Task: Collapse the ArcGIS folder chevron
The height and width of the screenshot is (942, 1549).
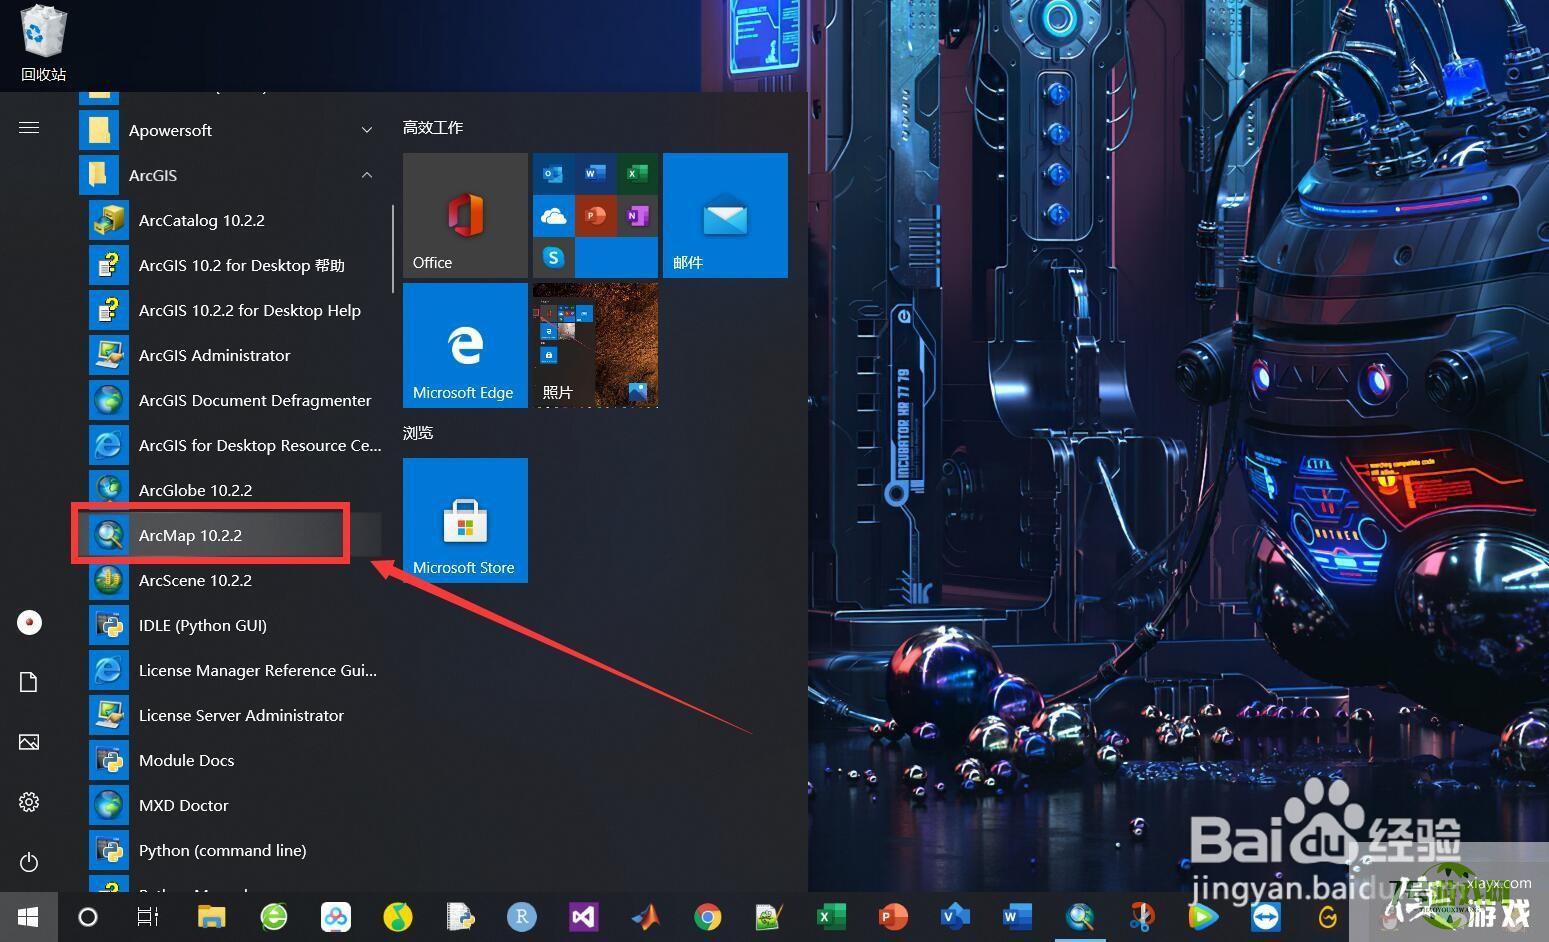Action: pos(367,175)
